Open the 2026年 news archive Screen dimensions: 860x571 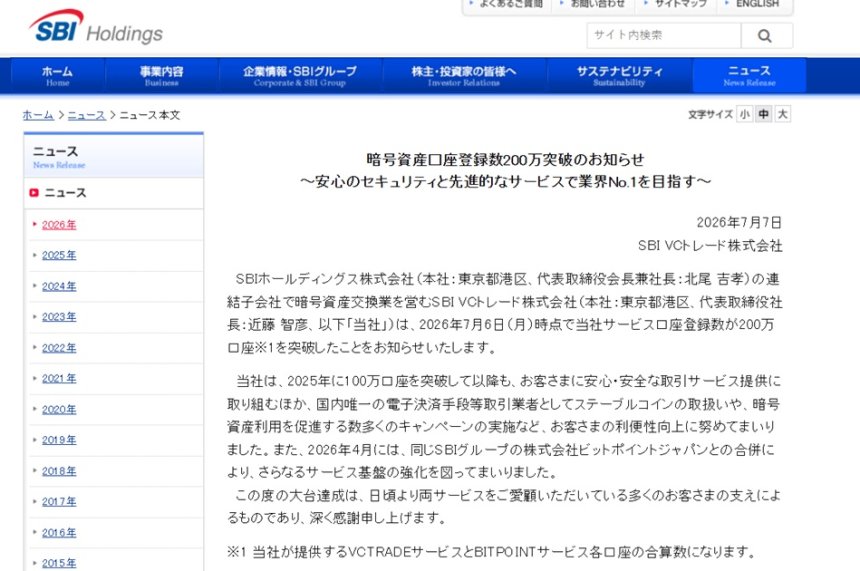59,225
